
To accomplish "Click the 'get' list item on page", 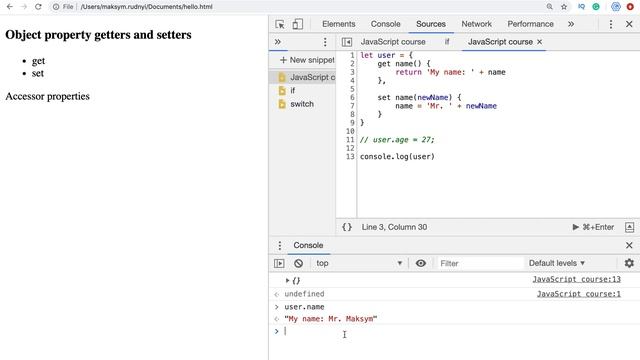I will [38, 61].
